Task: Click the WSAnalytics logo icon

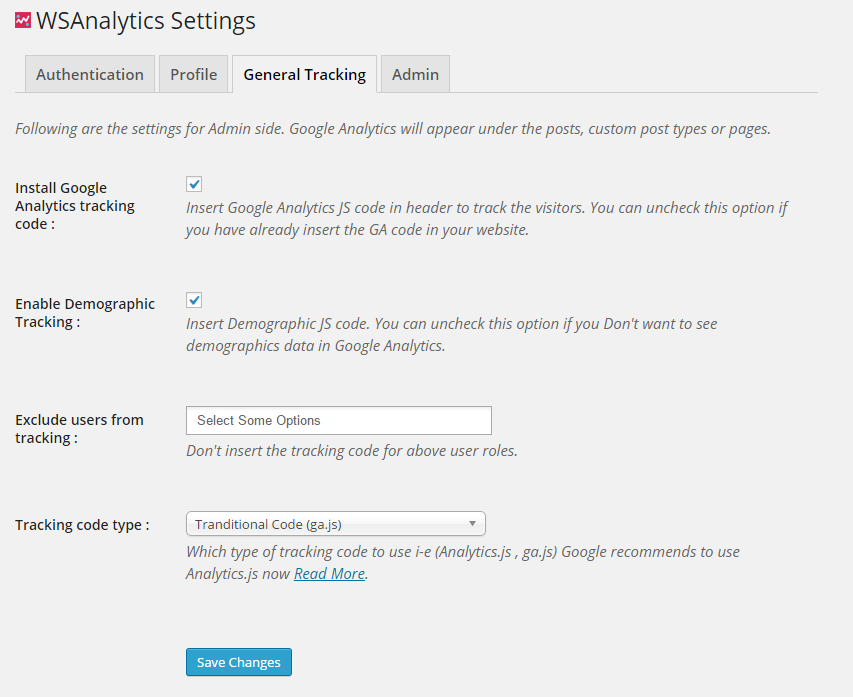Action: (23, 21)
